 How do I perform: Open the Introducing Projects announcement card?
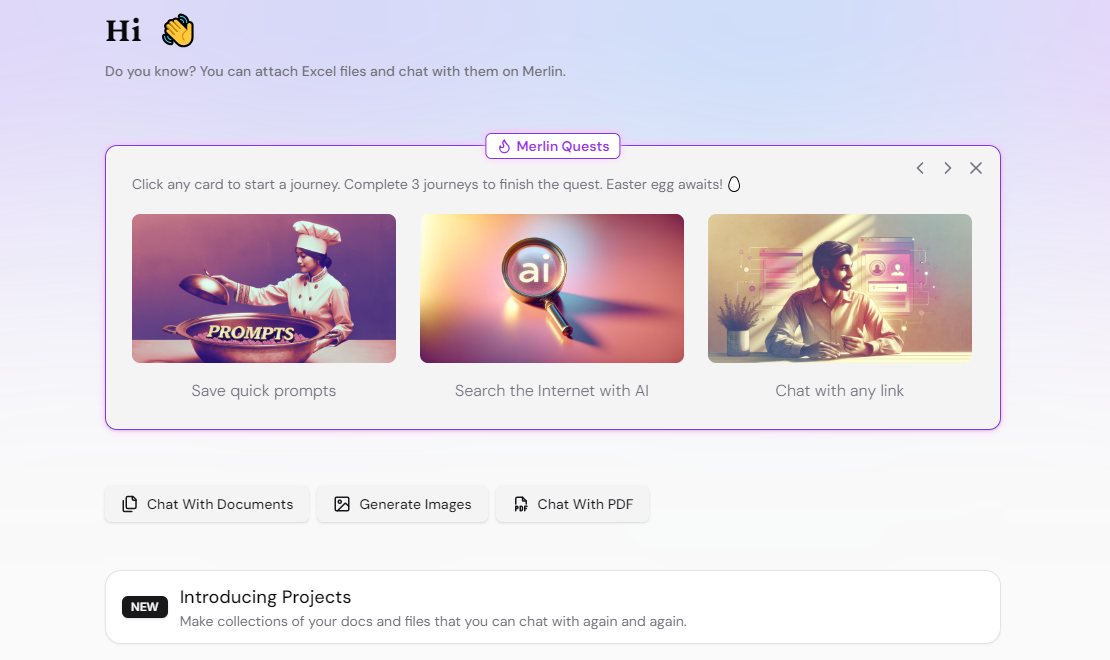pos(553,608)
